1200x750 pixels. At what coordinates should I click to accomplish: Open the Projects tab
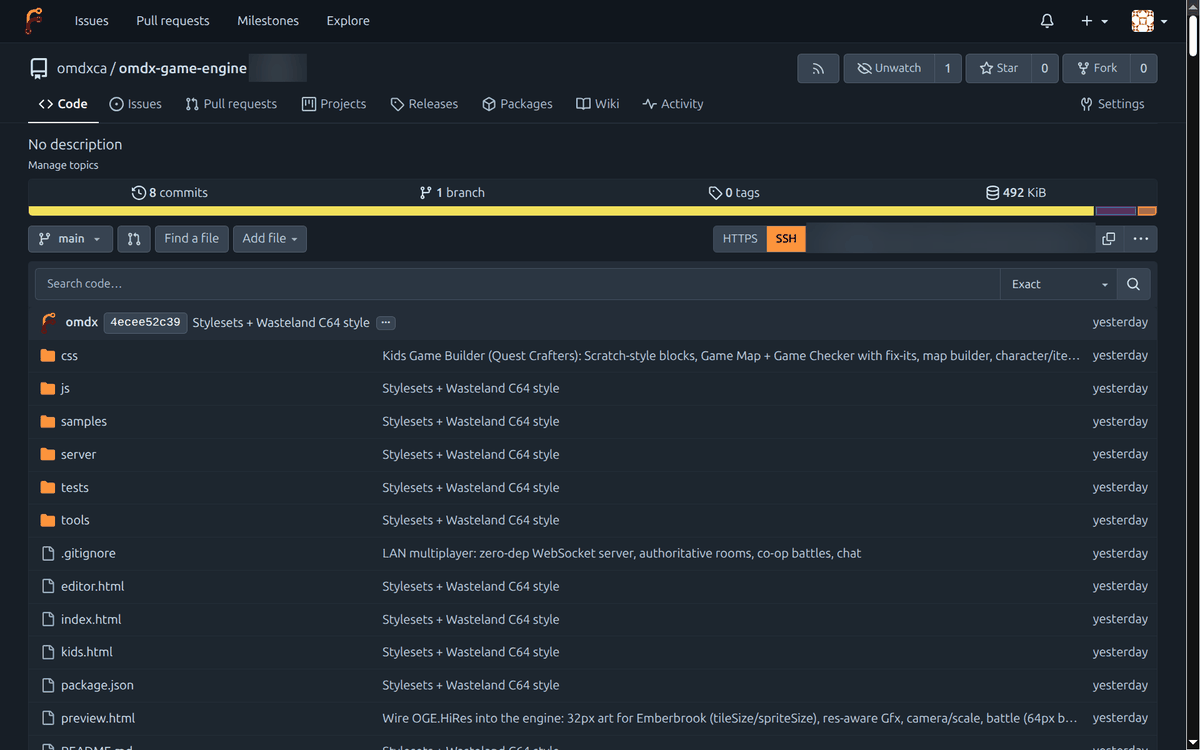(334, 104)
